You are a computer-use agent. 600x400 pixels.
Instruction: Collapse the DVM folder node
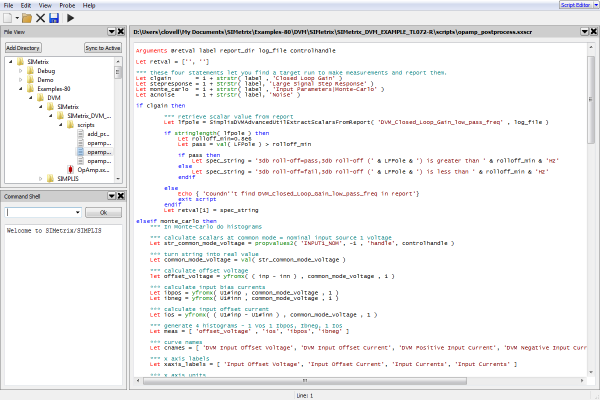[31, 98]
